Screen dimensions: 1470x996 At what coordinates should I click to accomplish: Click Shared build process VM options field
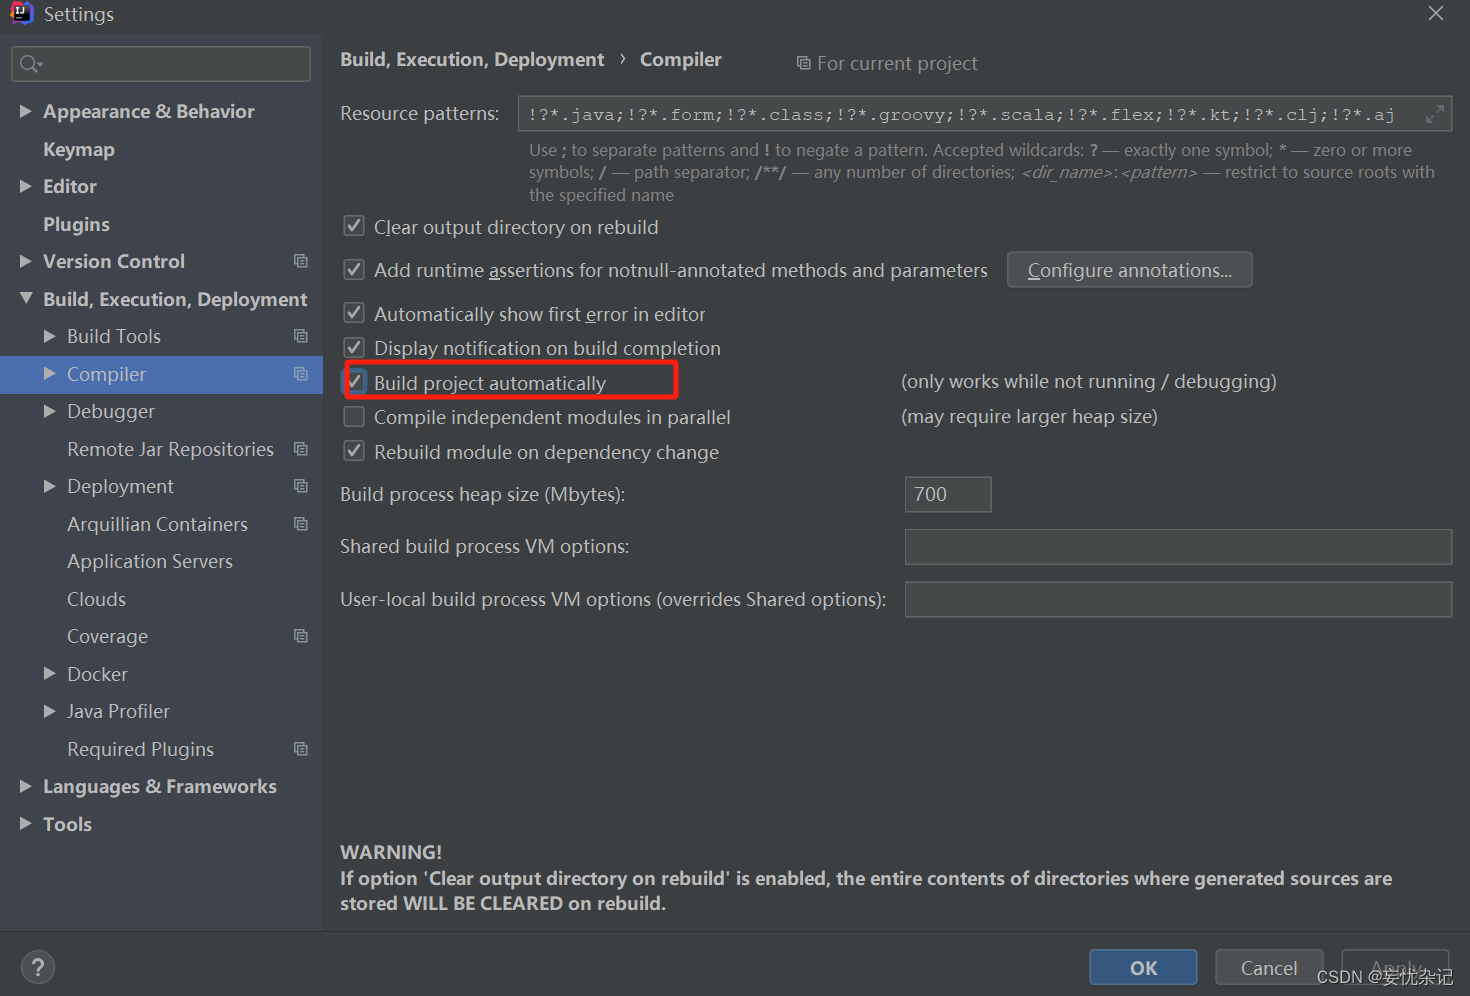[1178, 547]
